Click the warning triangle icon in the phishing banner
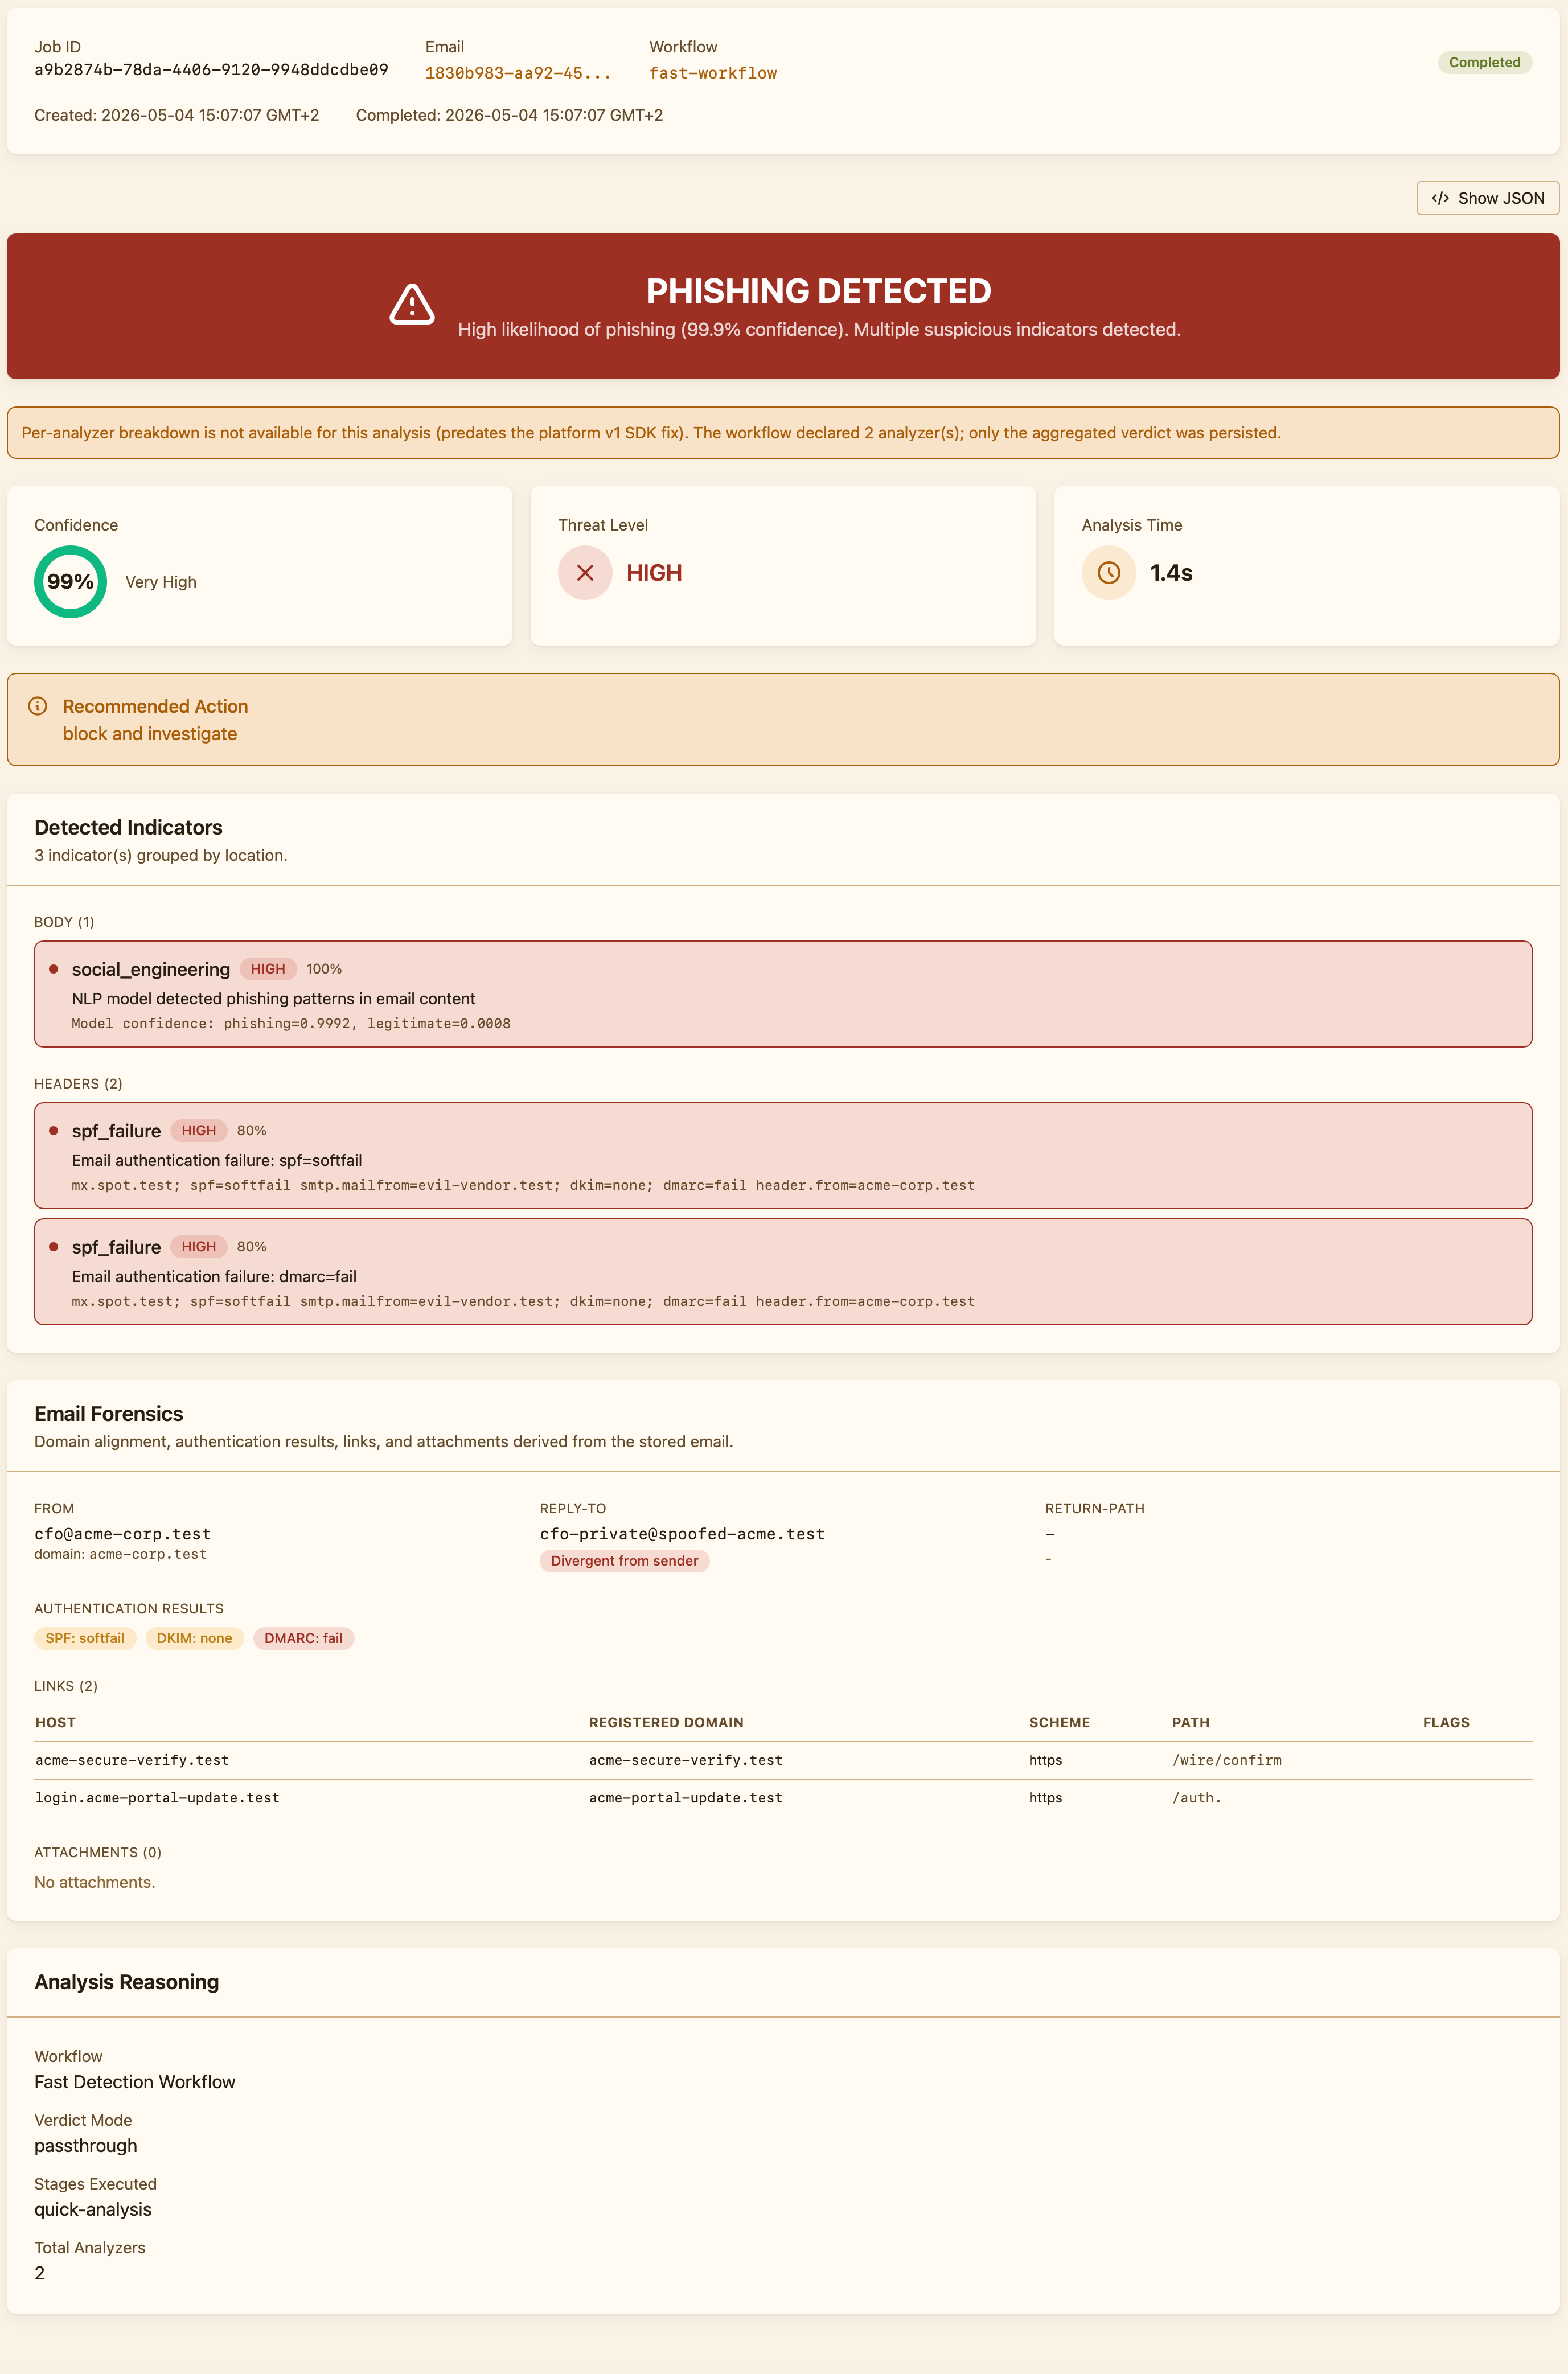The width and height of the screenshot is (1568, 2374). coord(412,304)
